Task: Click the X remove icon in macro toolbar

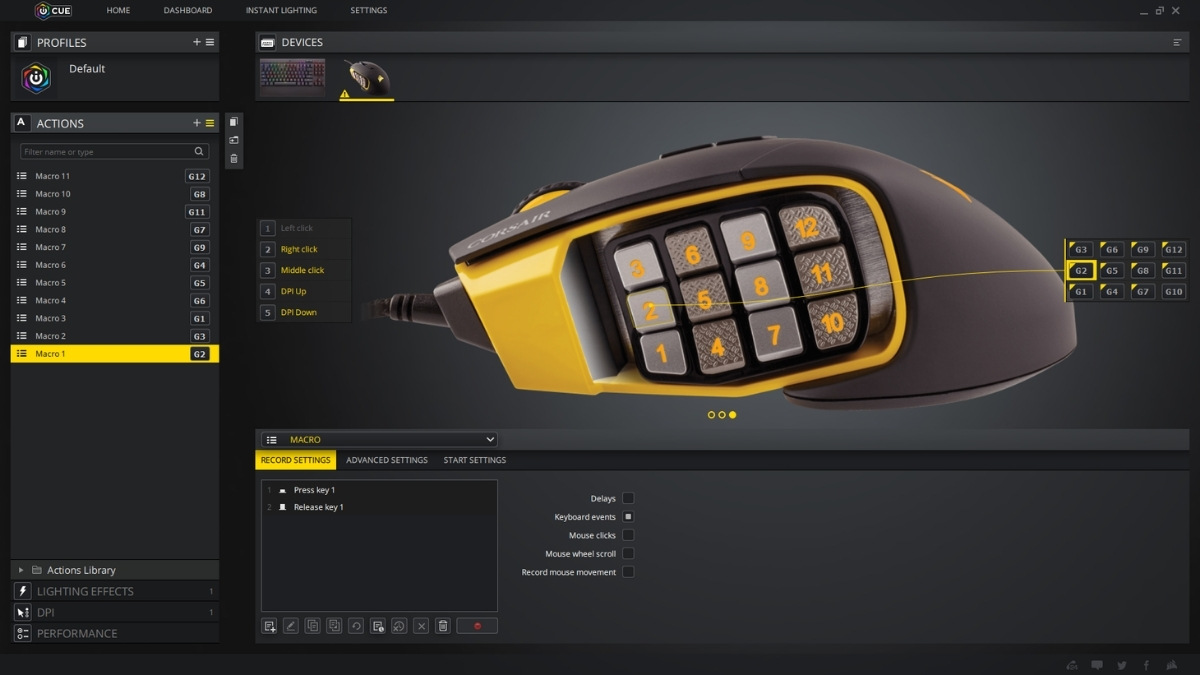Action: pyautogui.click(x=421, y=626)
